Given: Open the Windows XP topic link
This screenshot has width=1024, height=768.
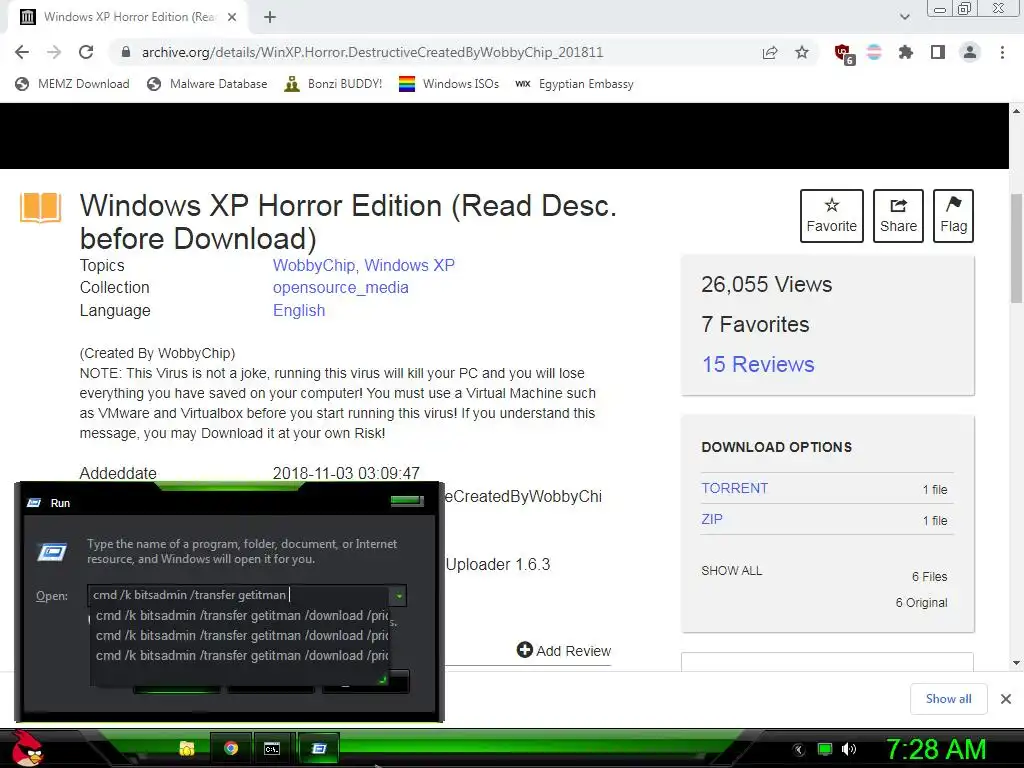Looking at the screenshot, I should click(x=409, y=265).
